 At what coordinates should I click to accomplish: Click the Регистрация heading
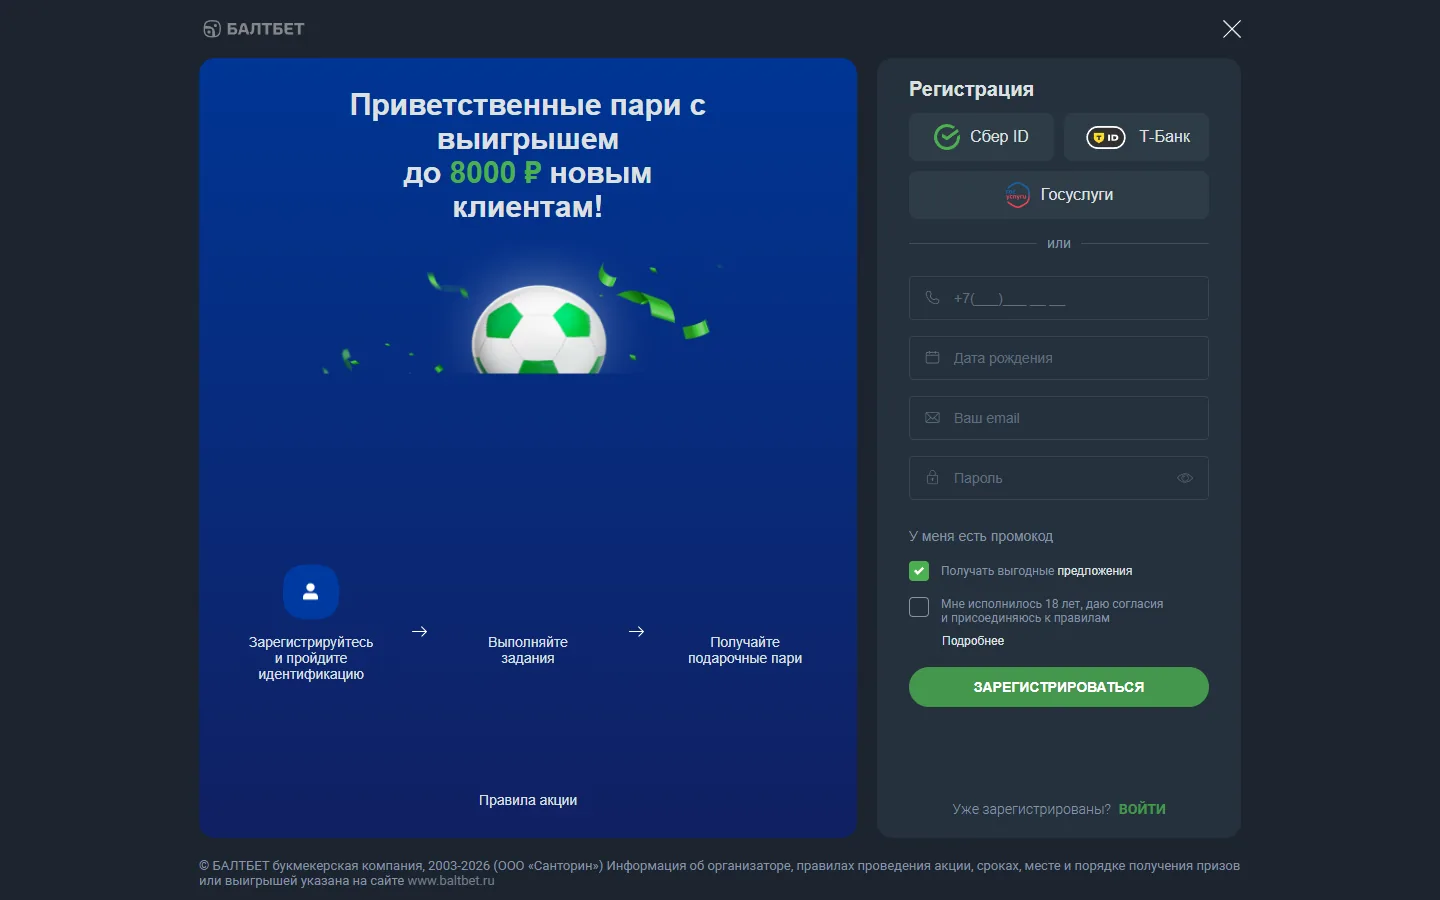tap(971, 89)
